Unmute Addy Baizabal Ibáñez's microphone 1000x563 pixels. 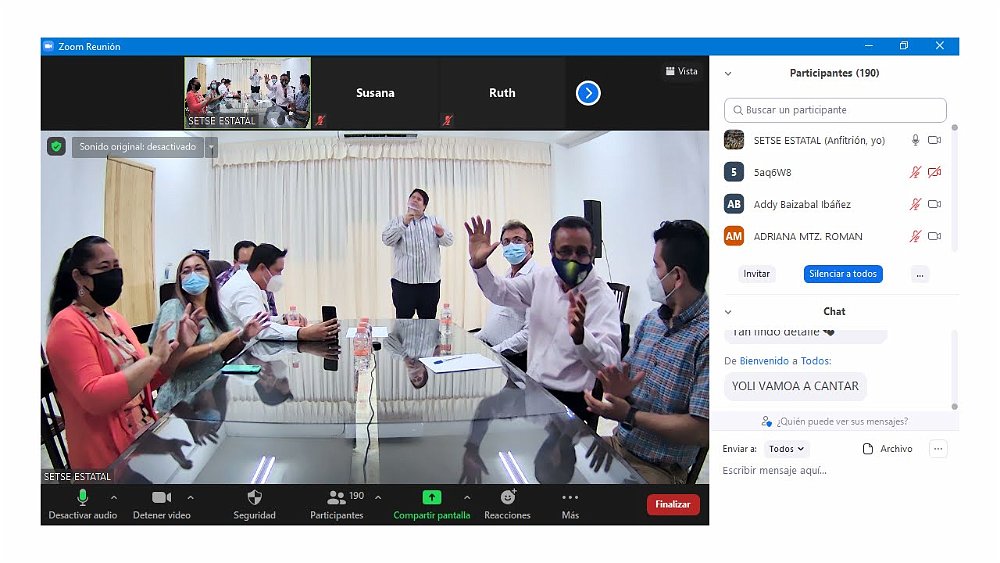(914, 204)
